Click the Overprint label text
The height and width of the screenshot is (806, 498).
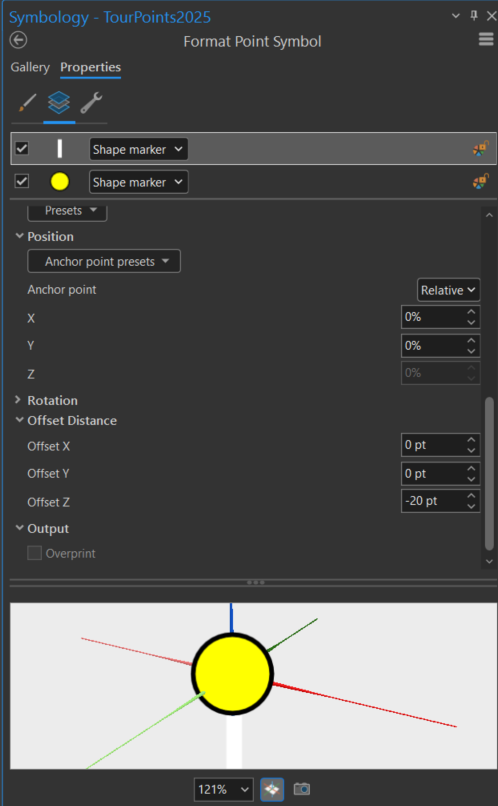click(70, 554)
